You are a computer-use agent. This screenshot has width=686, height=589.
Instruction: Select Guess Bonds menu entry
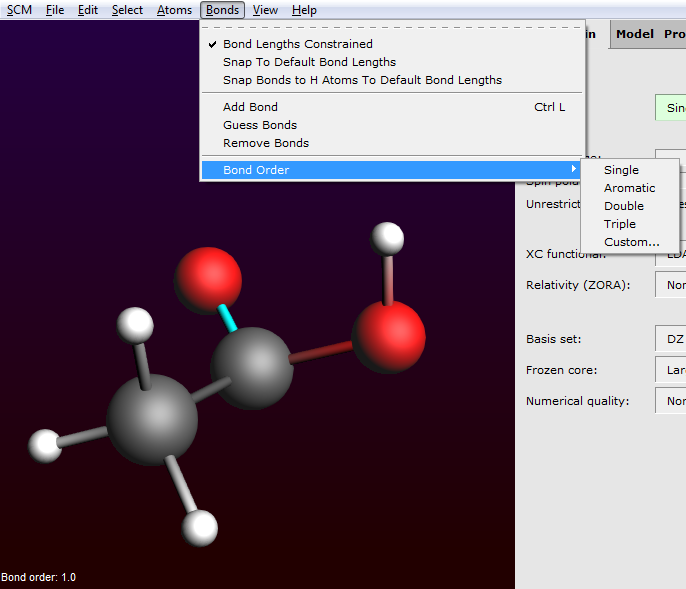392,125
